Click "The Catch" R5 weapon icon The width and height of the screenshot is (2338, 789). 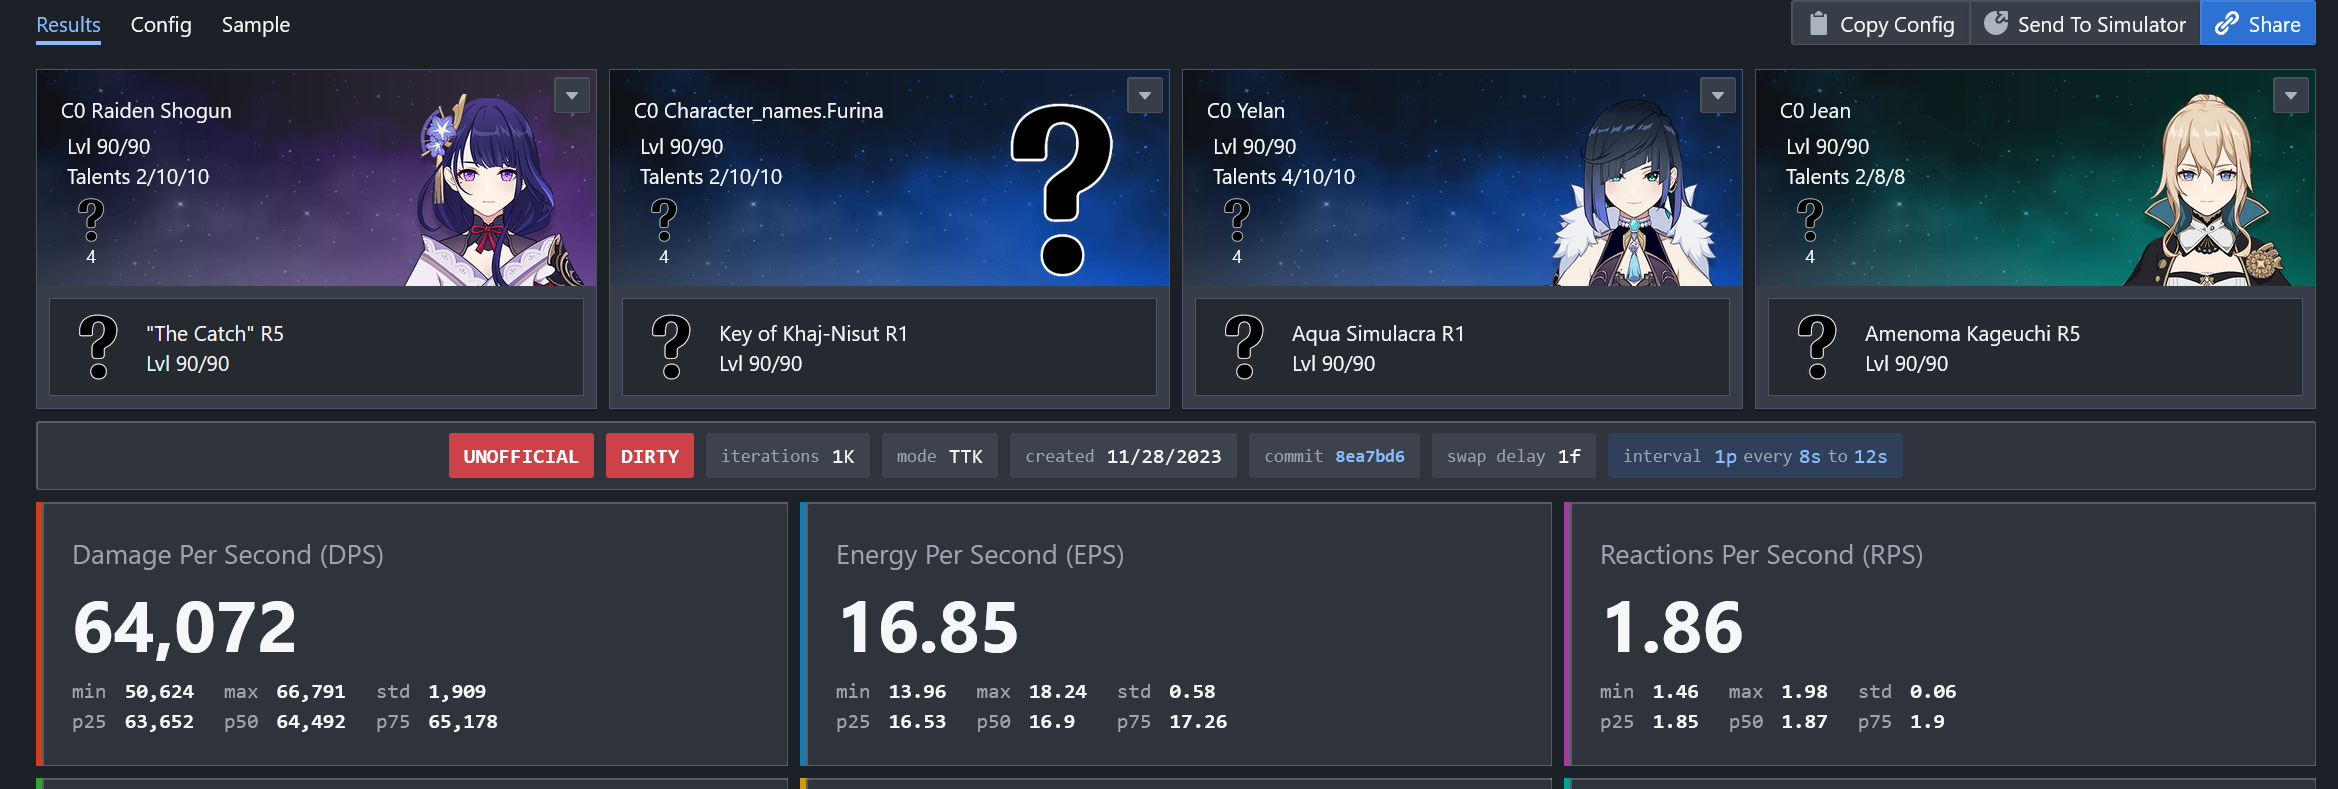coord(98,347)
